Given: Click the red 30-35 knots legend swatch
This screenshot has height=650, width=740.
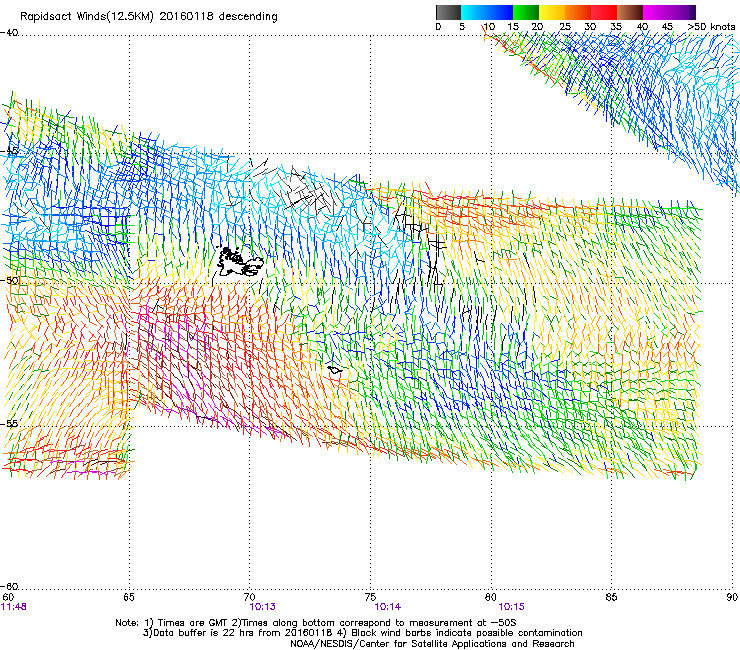Looking at the screenshot, I should coord(604,12).
